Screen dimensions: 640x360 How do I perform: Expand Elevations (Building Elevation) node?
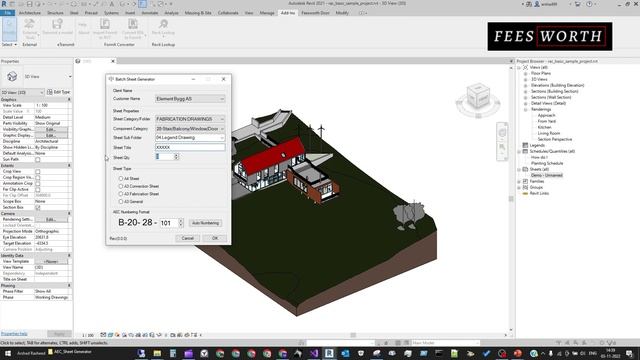tap(525, 85)
